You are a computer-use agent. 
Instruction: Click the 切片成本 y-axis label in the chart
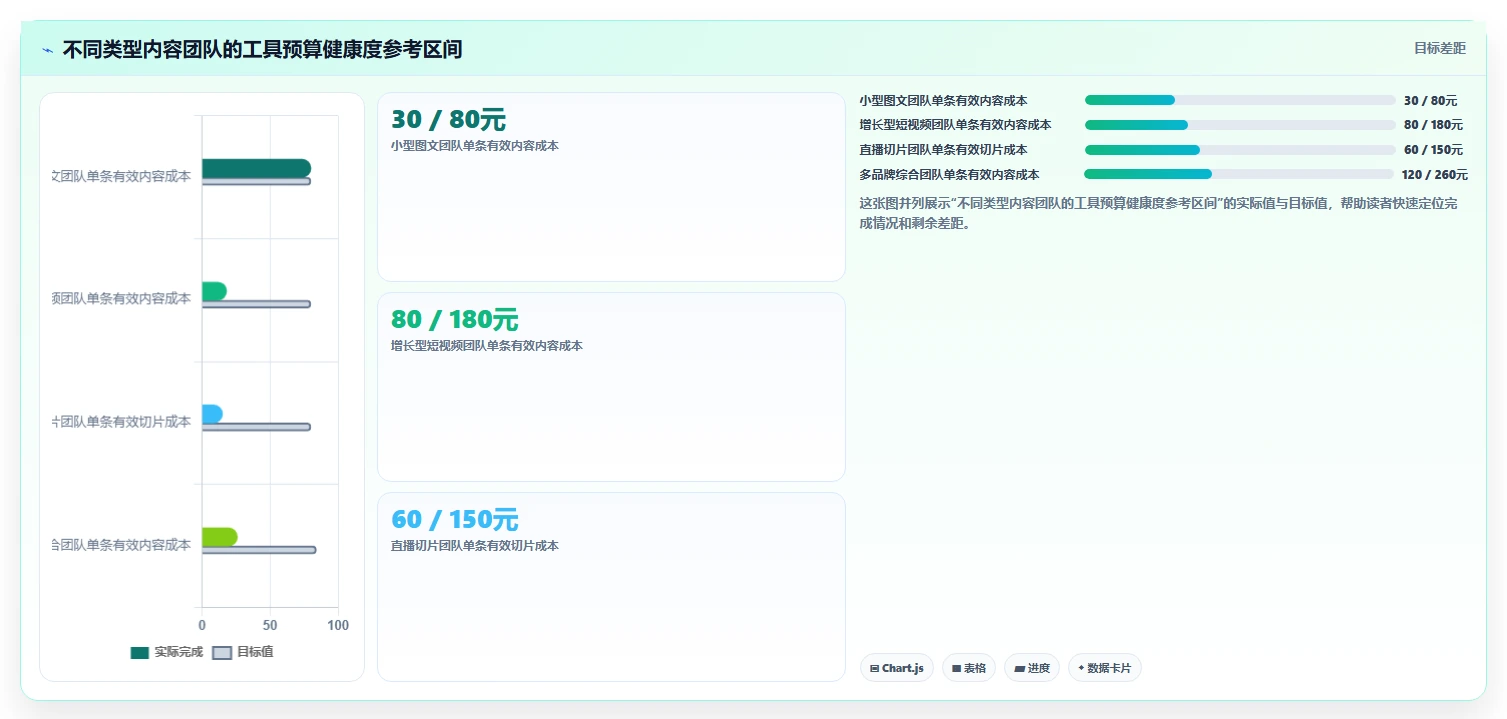(121, 422)
